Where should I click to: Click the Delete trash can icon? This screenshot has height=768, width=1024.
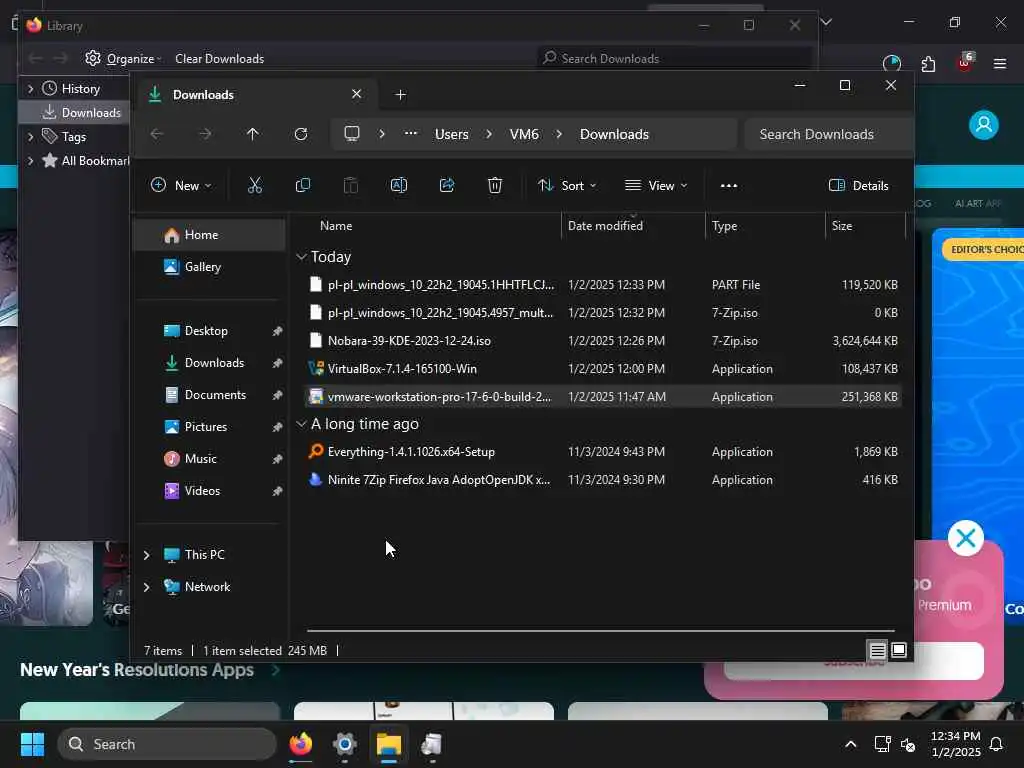(495, 185)
